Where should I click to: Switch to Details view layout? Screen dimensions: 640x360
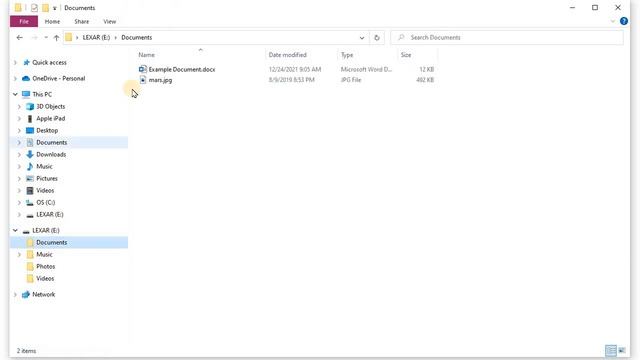tap(611, 351)
